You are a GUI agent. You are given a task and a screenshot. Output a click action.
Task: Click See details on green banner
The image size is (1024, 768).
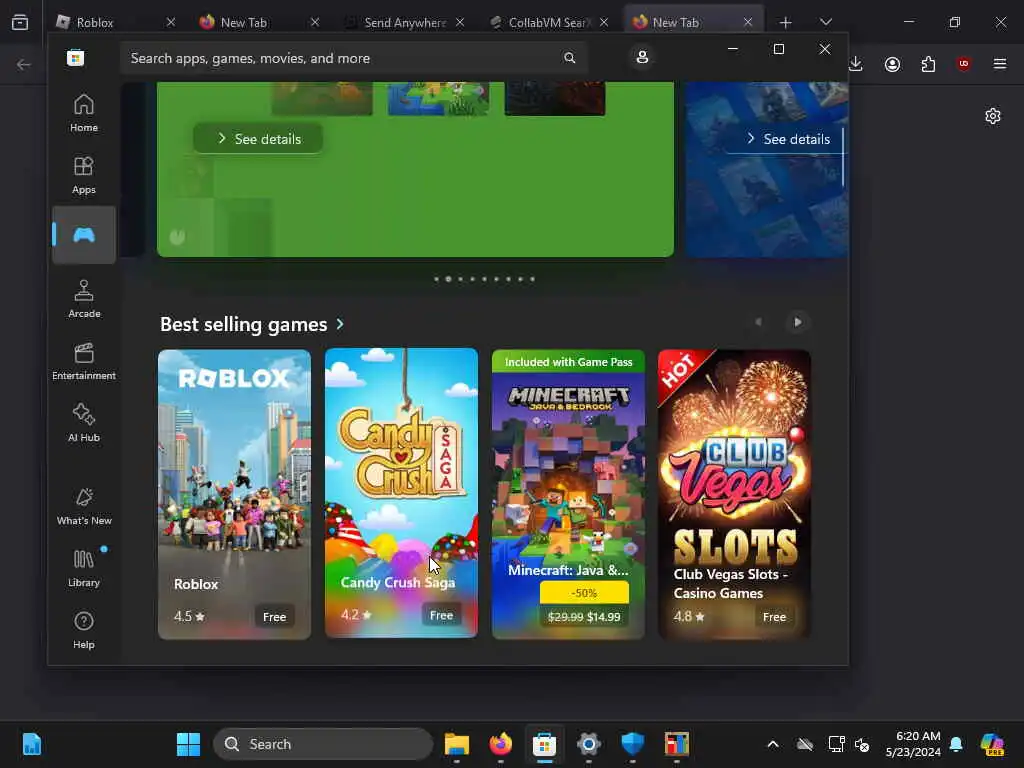[x=258, y=138]
